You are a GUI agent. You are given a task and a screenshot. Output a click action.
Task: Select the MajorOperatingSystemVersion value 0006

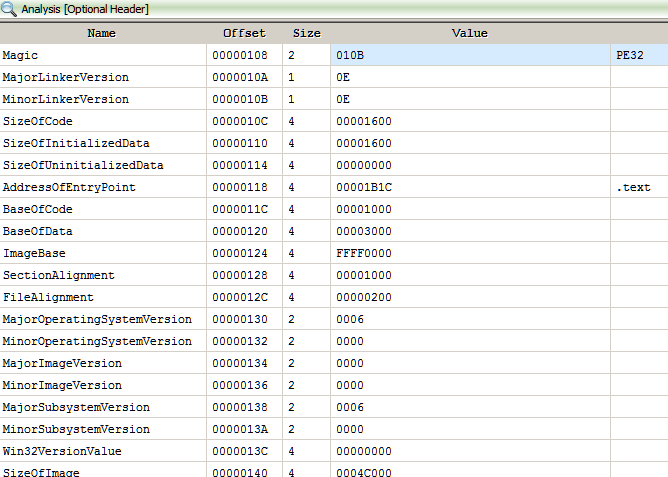click(x=351, y=319)
